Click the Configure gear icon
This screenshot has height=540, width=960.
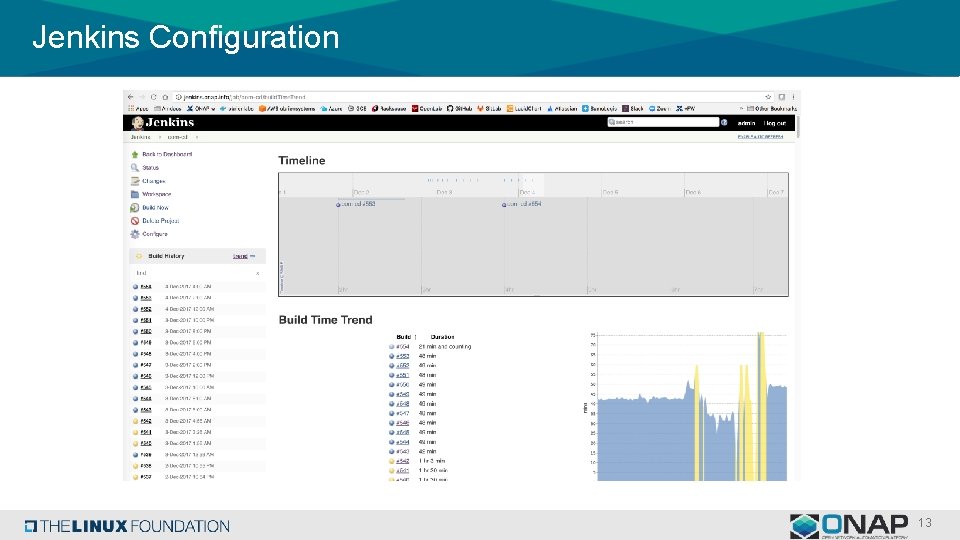coord(135,234)
